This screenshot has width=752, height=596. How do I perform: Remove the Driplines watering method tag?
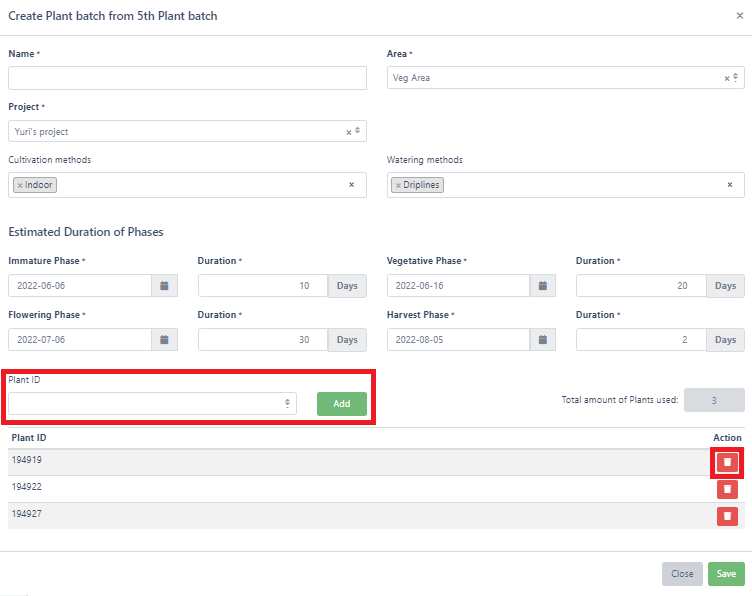coord(398,186)
